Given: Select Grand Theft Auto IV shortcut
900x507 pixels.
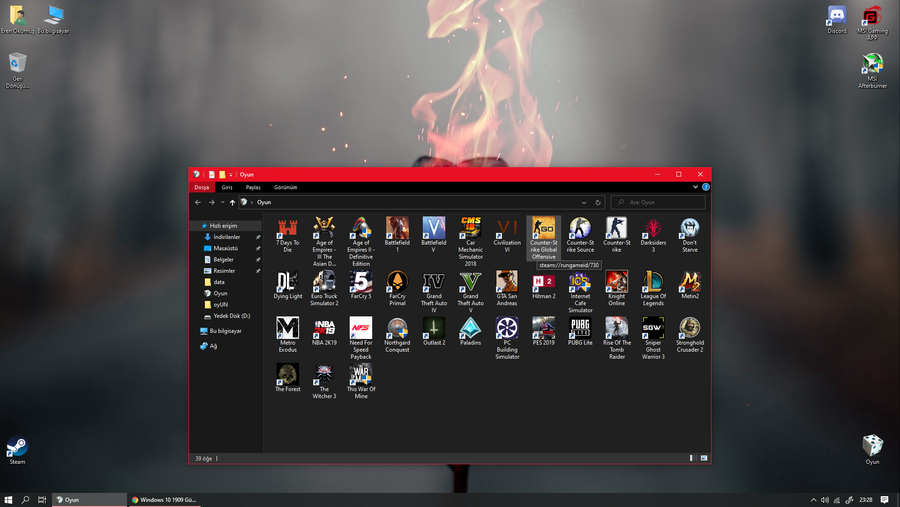Looking at the screenshot, I should pos(434,292).
